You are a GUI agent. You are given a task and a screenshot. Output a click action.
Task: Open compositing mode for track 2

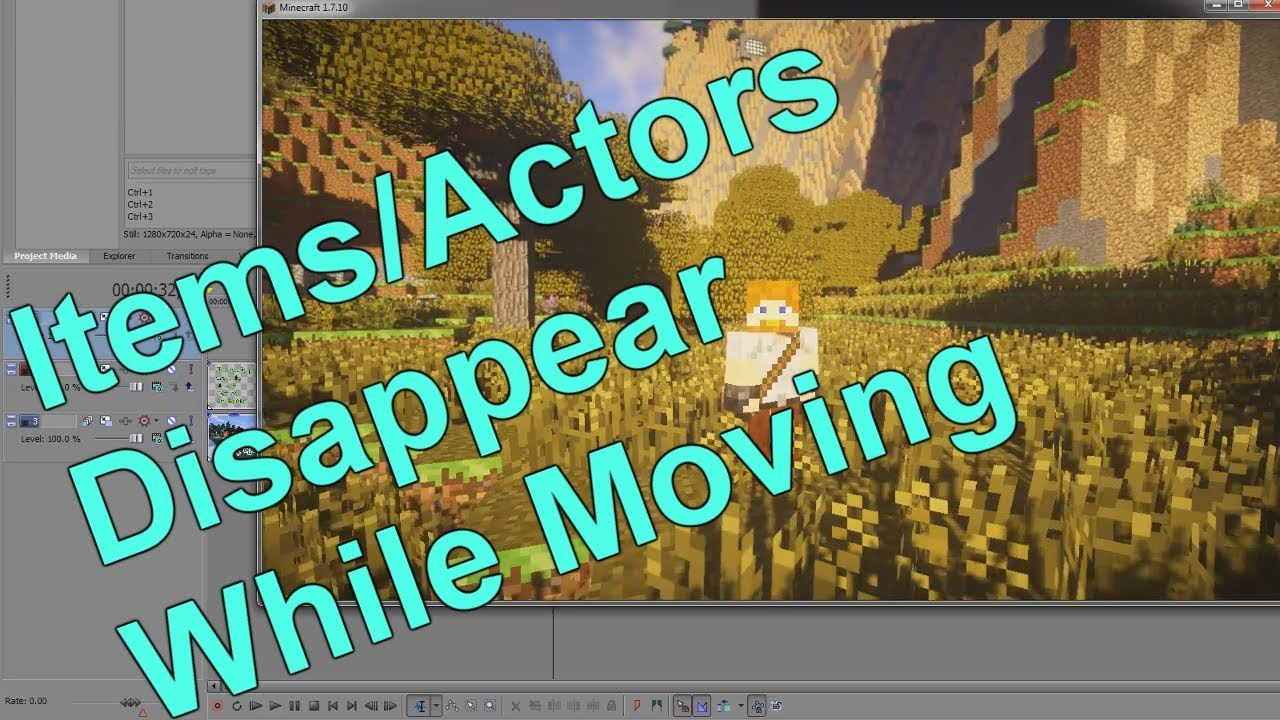click(x=157, y=387)
